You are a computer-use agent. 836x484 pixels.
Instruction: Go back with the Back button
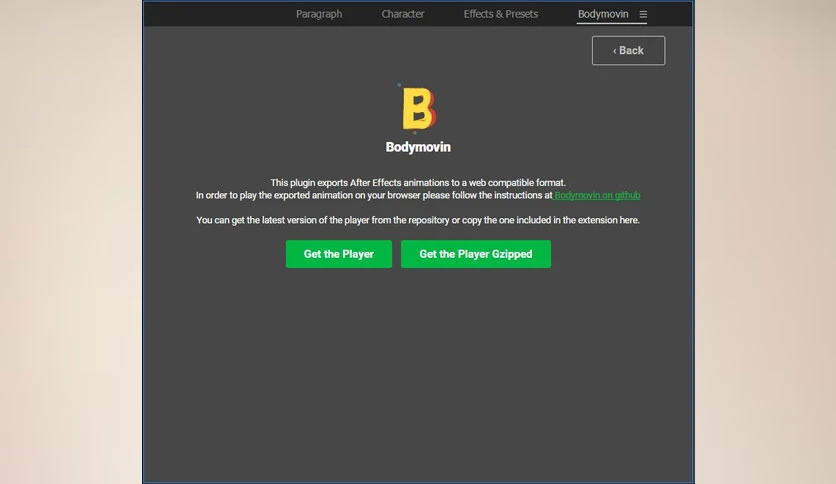pyautogui.click(x=628, y=51)
